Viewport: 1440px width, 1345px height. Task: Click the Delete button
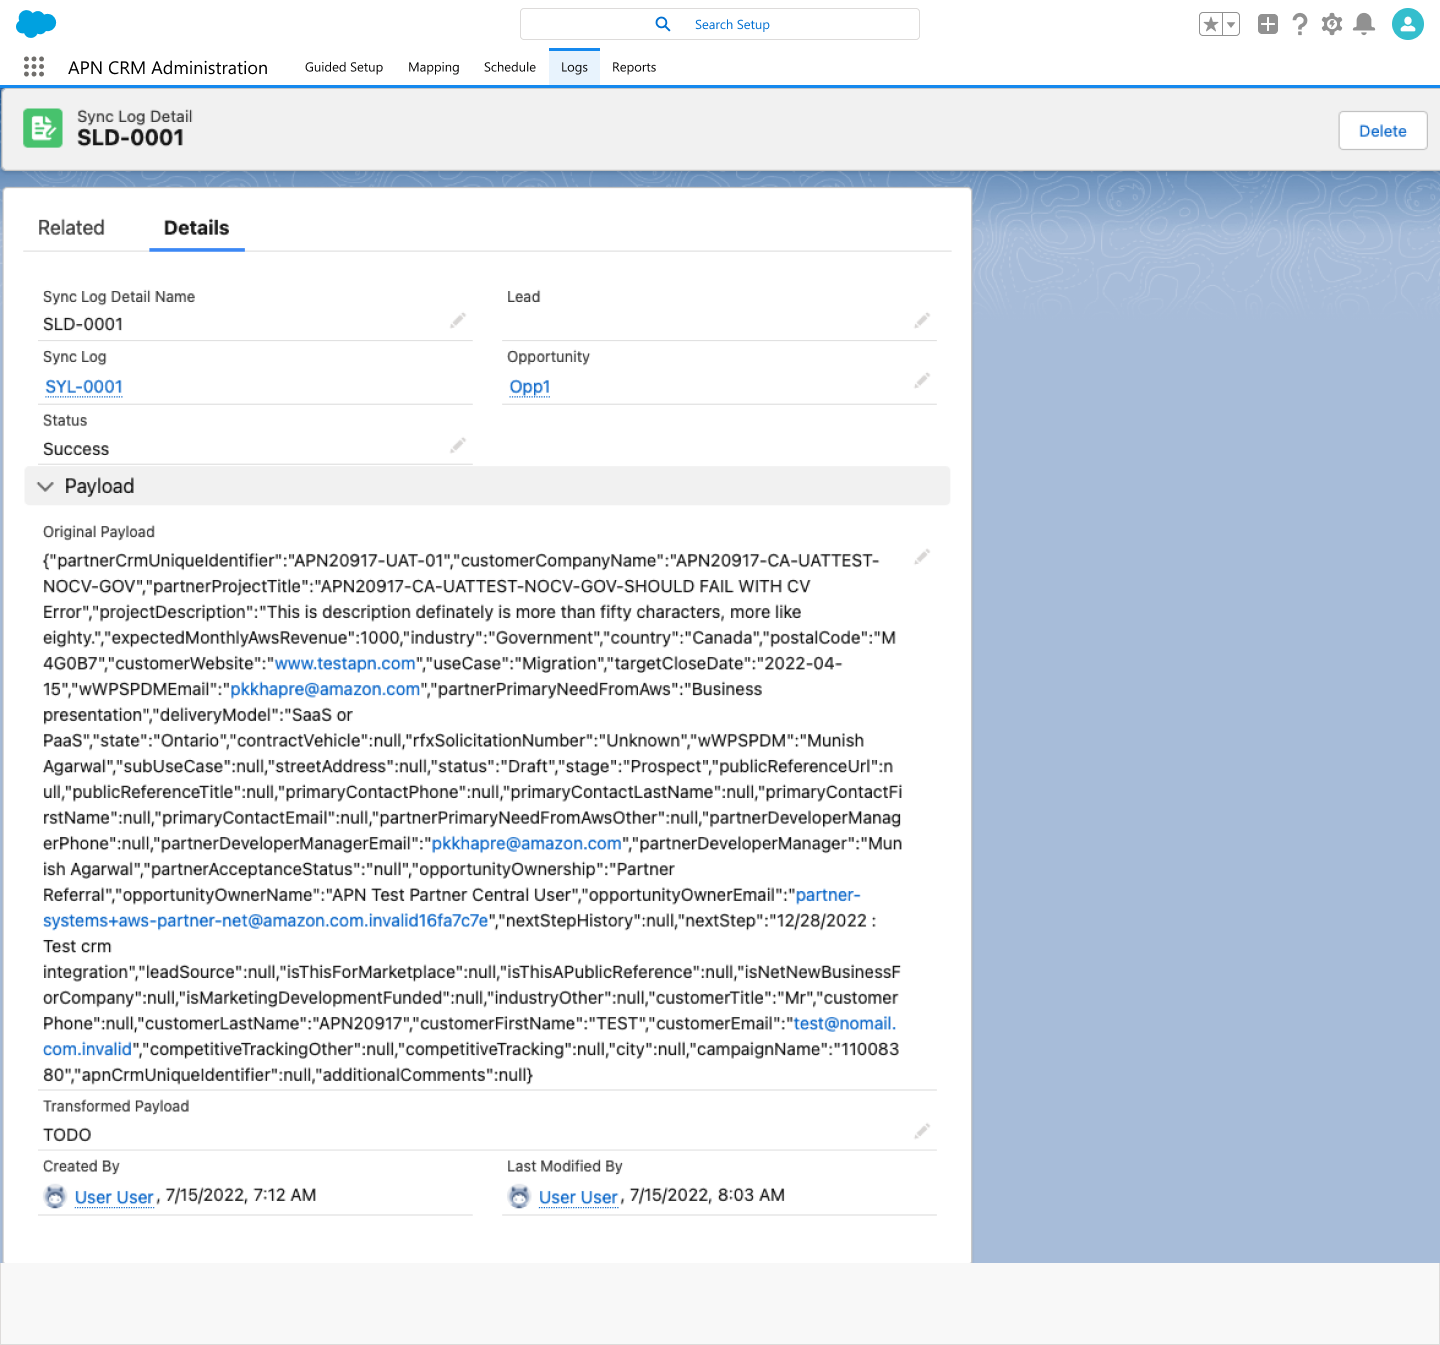[1383, 131]
